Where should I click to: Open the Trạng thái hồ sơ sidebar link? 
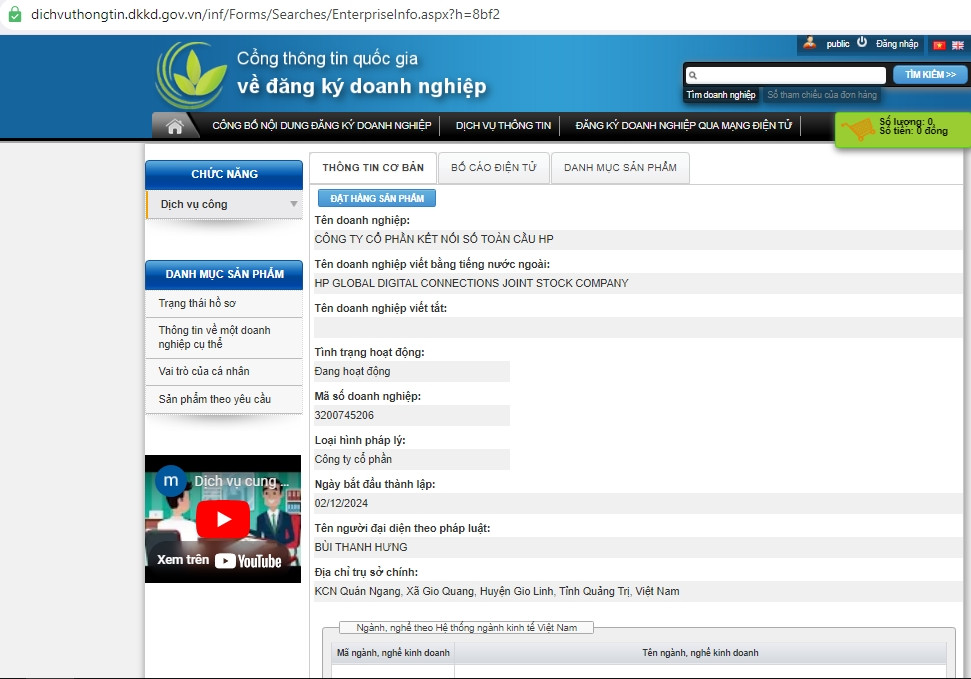click(197, 304)
